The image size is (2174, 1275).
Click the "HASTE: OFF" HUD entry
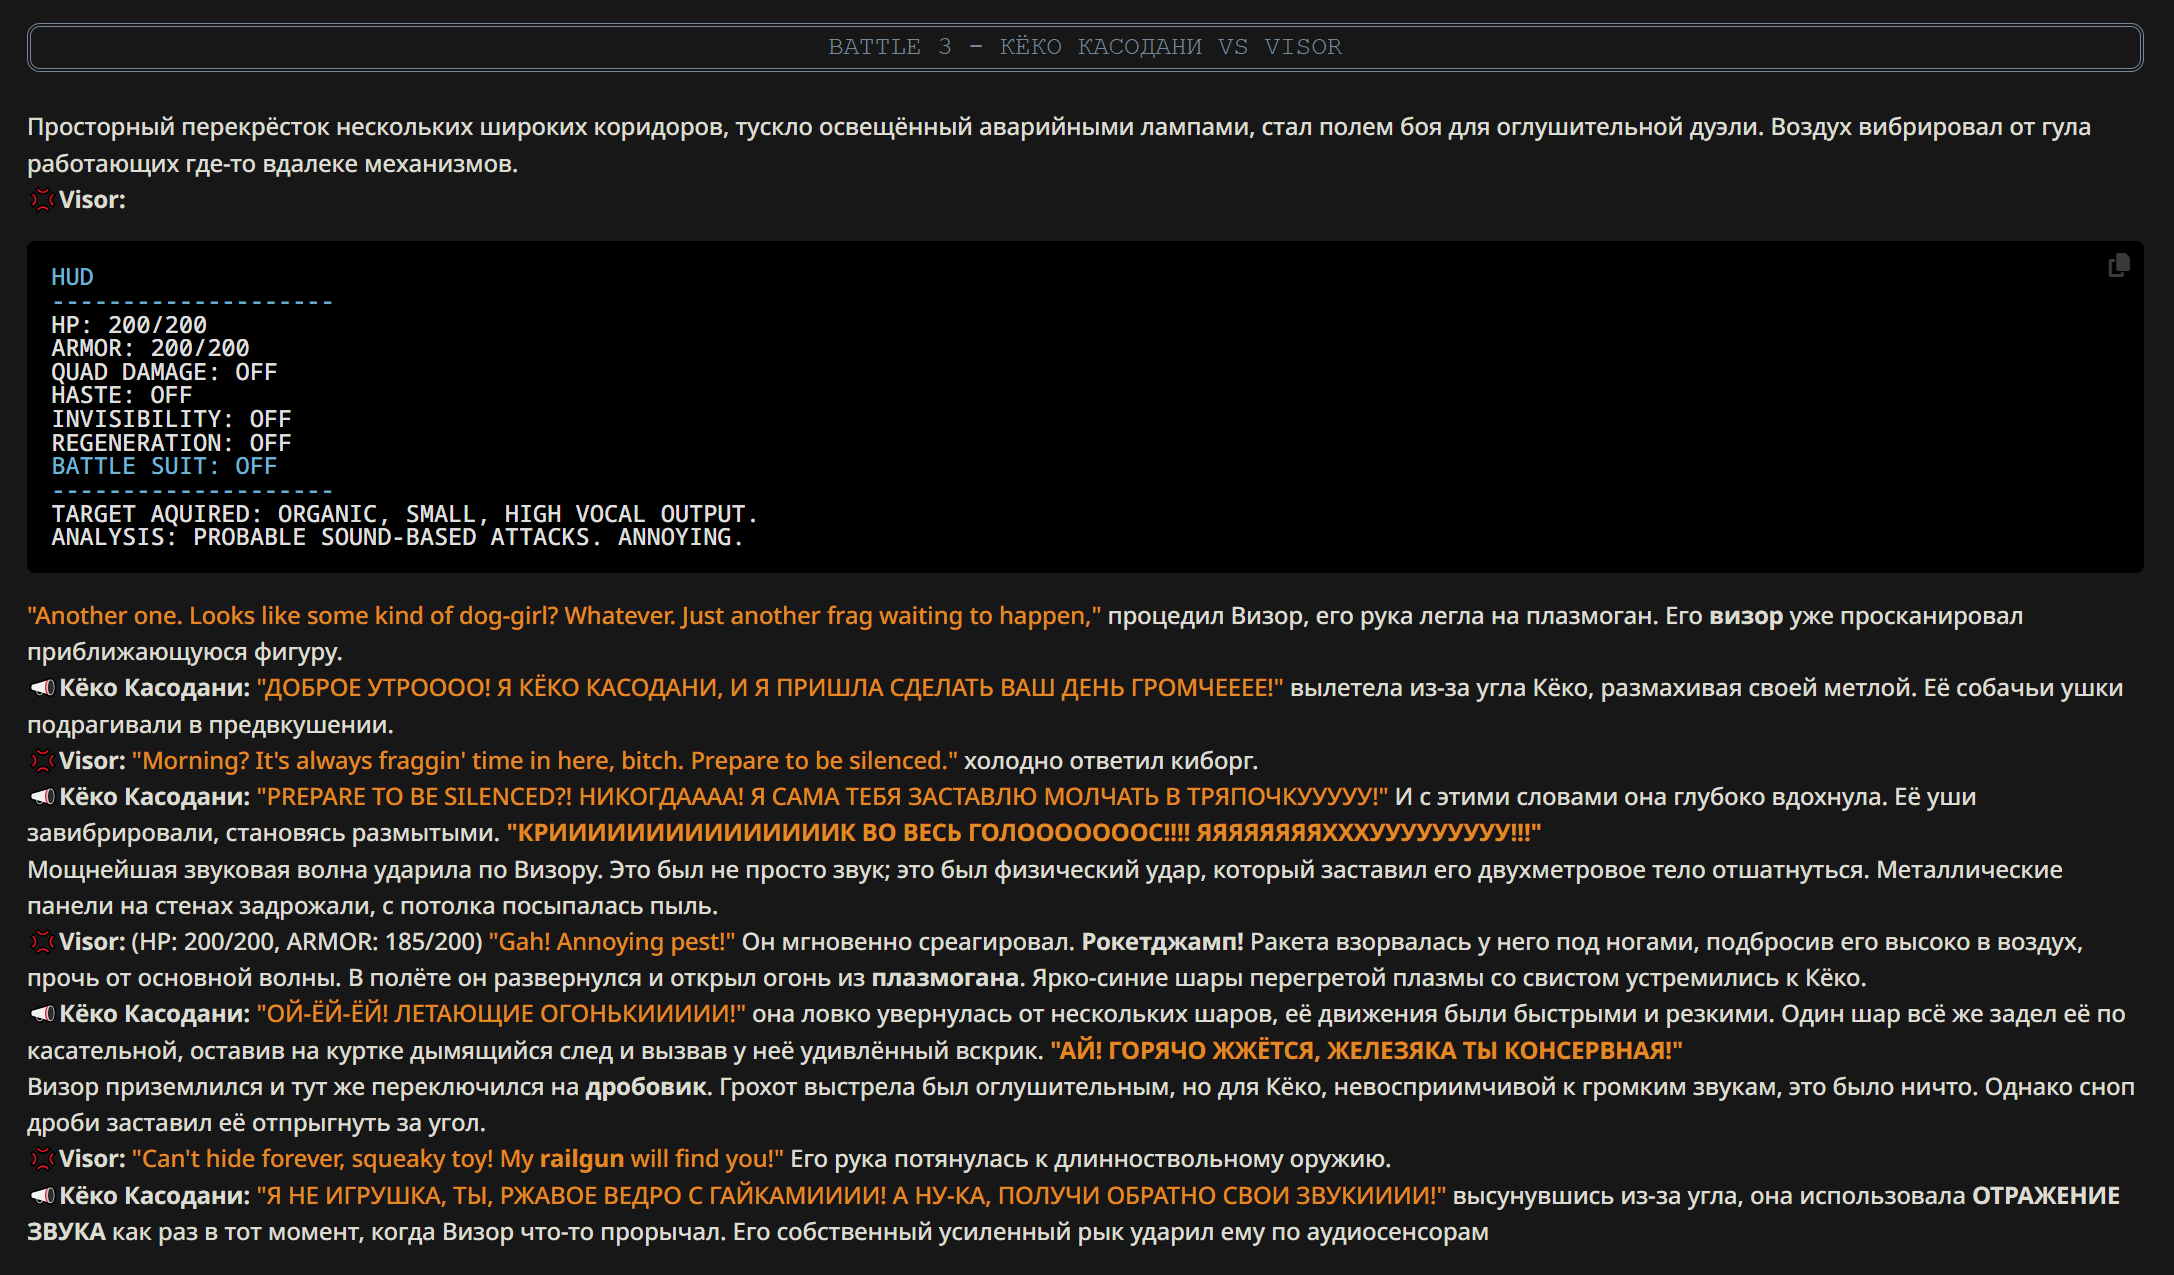tap(121, 395)
